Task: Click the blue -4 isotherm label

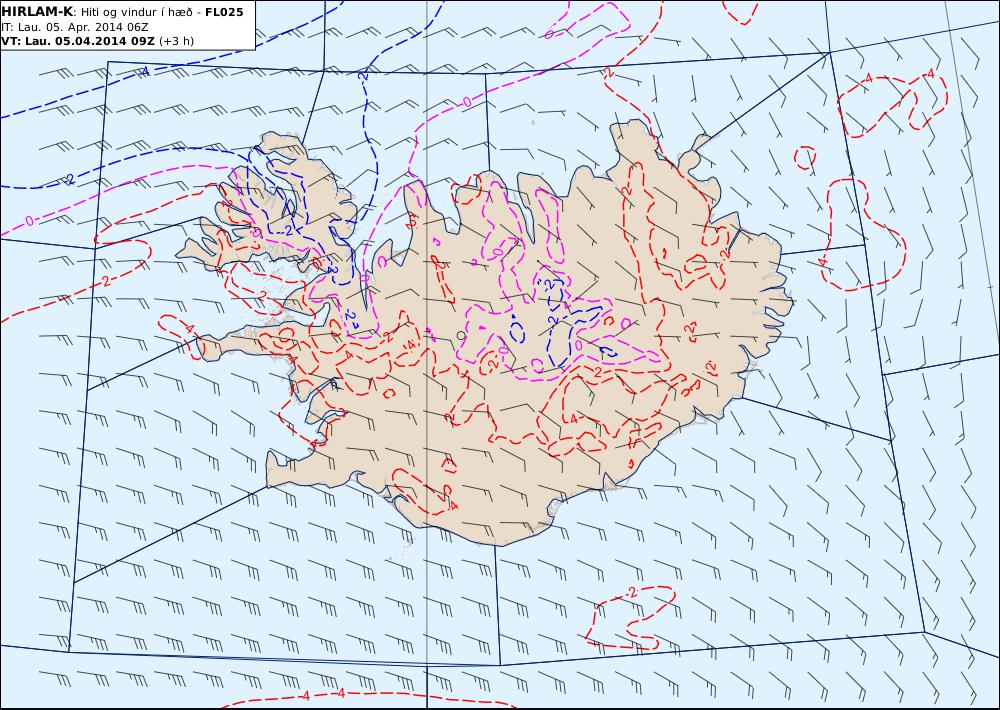Action: click(144, 72)
